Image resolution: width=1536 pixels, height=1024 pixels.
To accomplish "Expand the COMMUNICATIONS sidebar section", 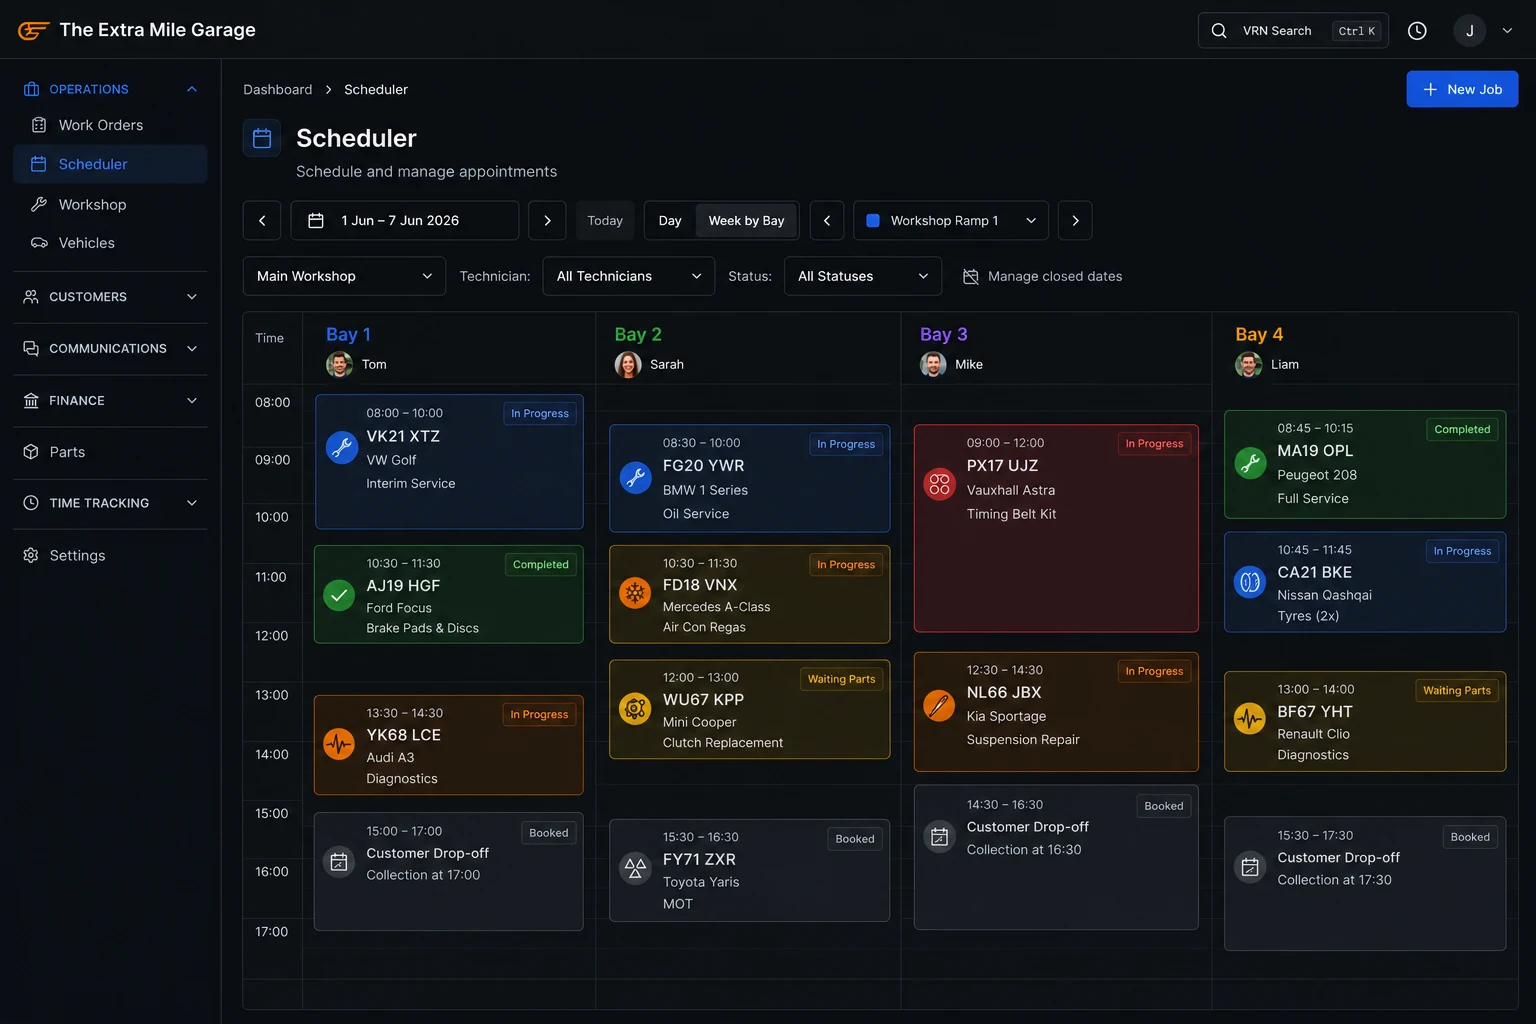I will pos(110,349).
